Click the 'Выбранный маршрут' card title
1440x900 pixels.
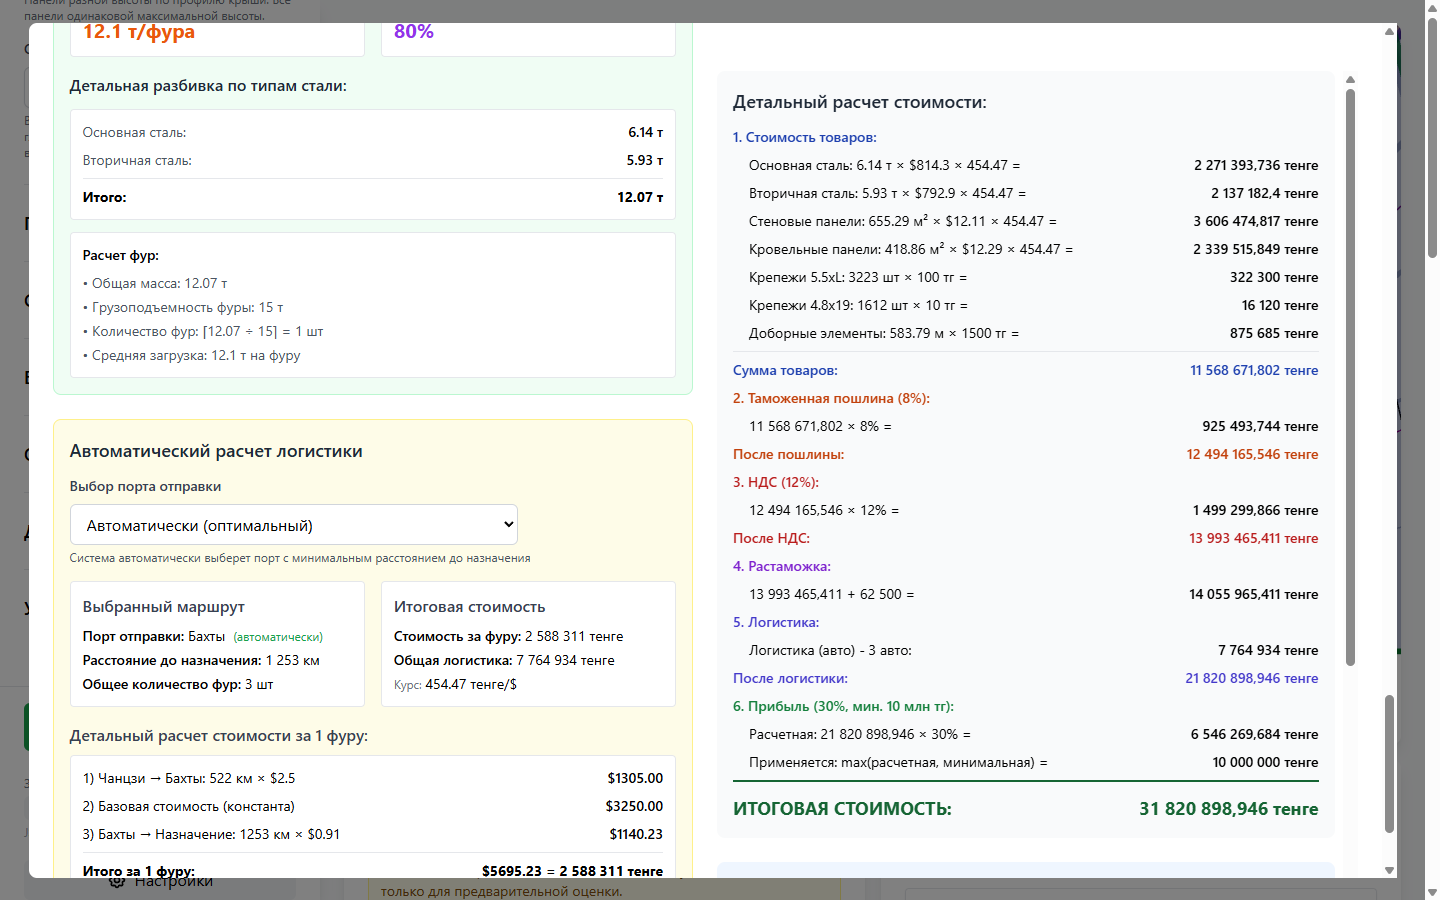(x=164, y=607)
